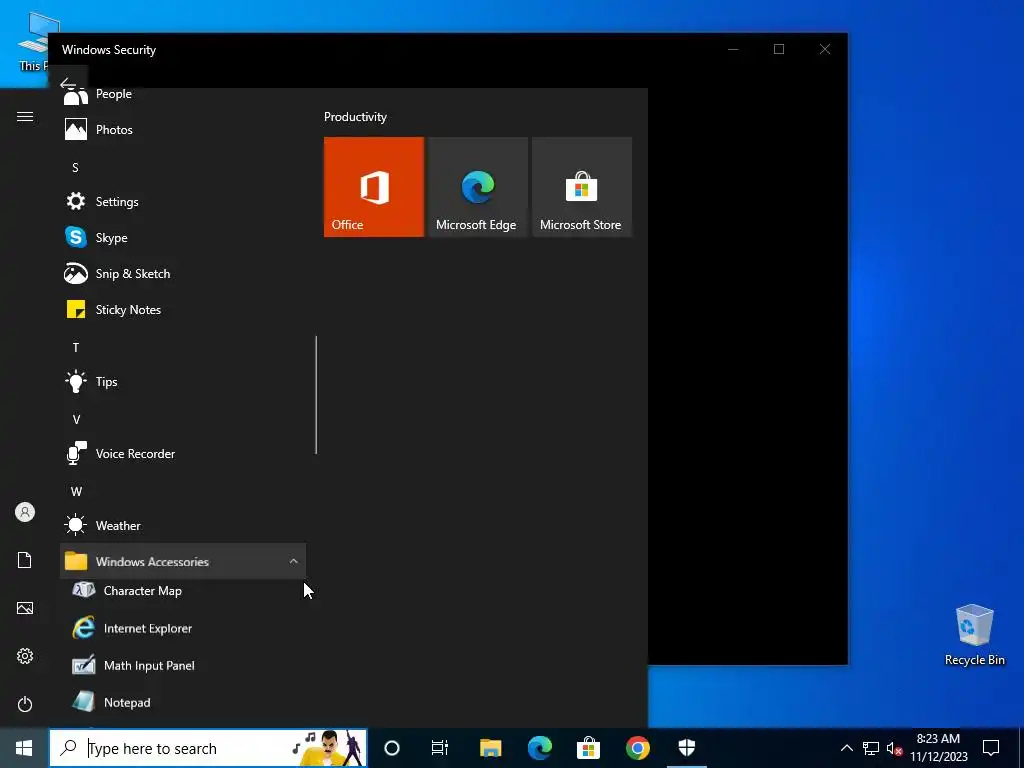The width and height of the screenshot is (1024, 768).
Task: Minimize the Windows Security window
Action: [733, 49]
